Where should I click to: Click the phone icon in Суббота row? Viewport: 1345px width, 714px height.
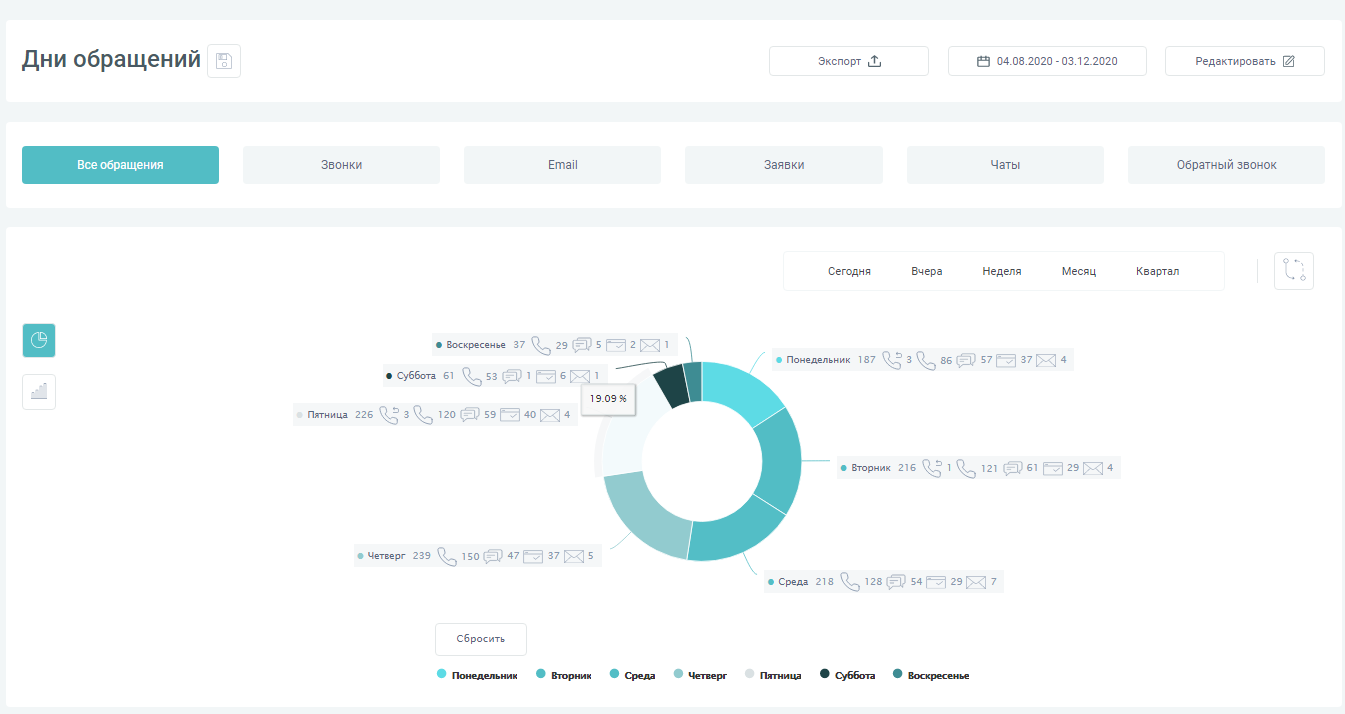click(472, 376)
